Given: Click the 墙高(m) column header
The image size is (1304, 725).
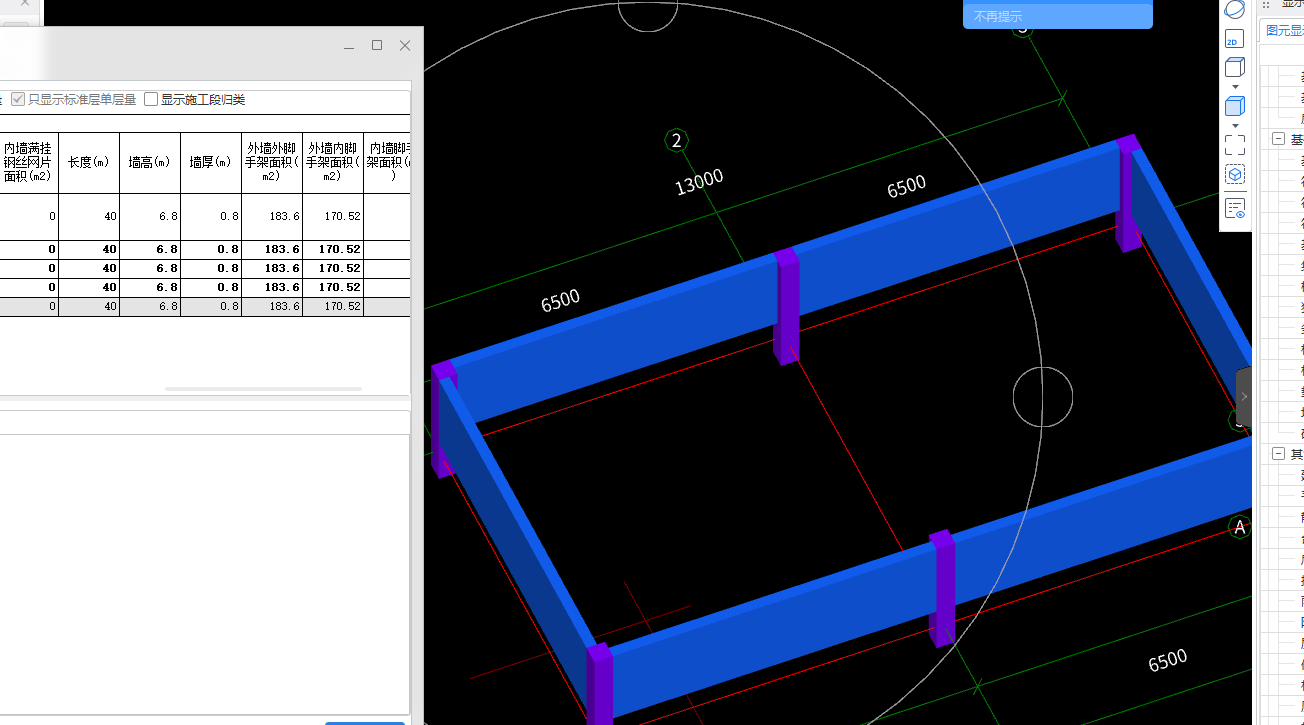Looking at the screenshot, I should pyautogui.click(x=150, y=162).
